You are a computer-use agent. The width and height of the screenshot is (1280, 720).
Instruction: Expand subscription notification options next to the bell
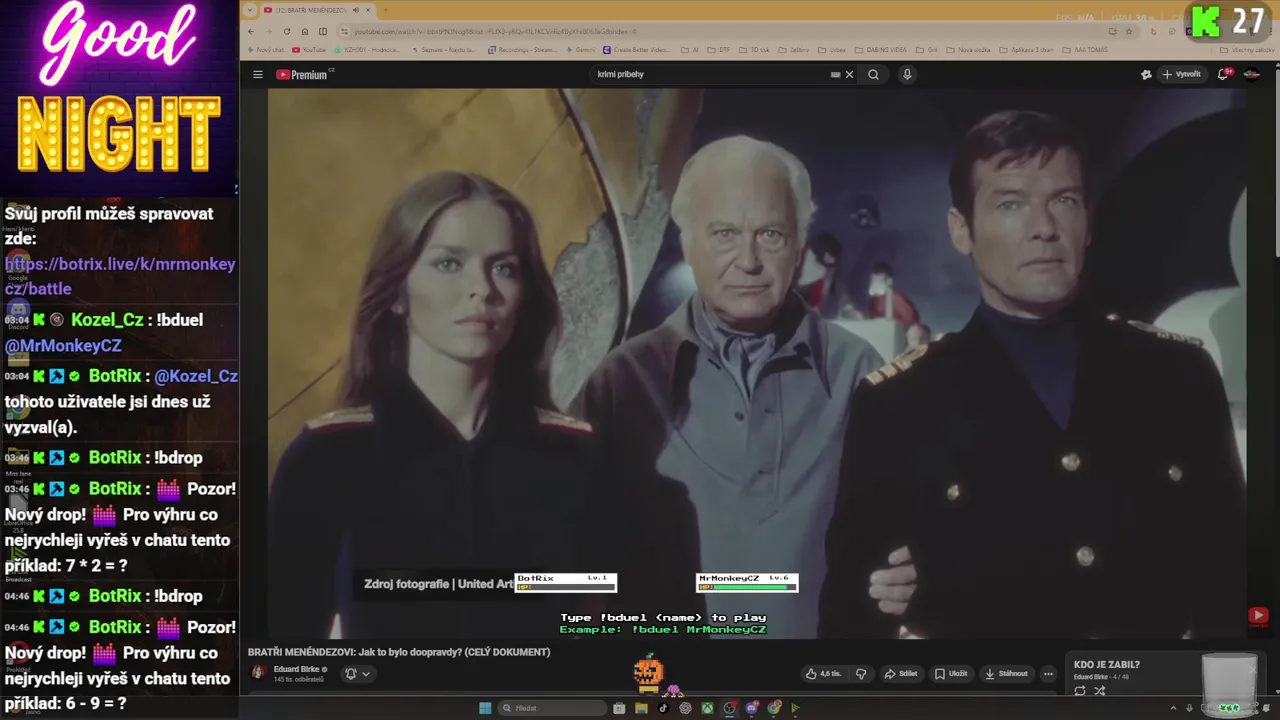click(366, 674)
